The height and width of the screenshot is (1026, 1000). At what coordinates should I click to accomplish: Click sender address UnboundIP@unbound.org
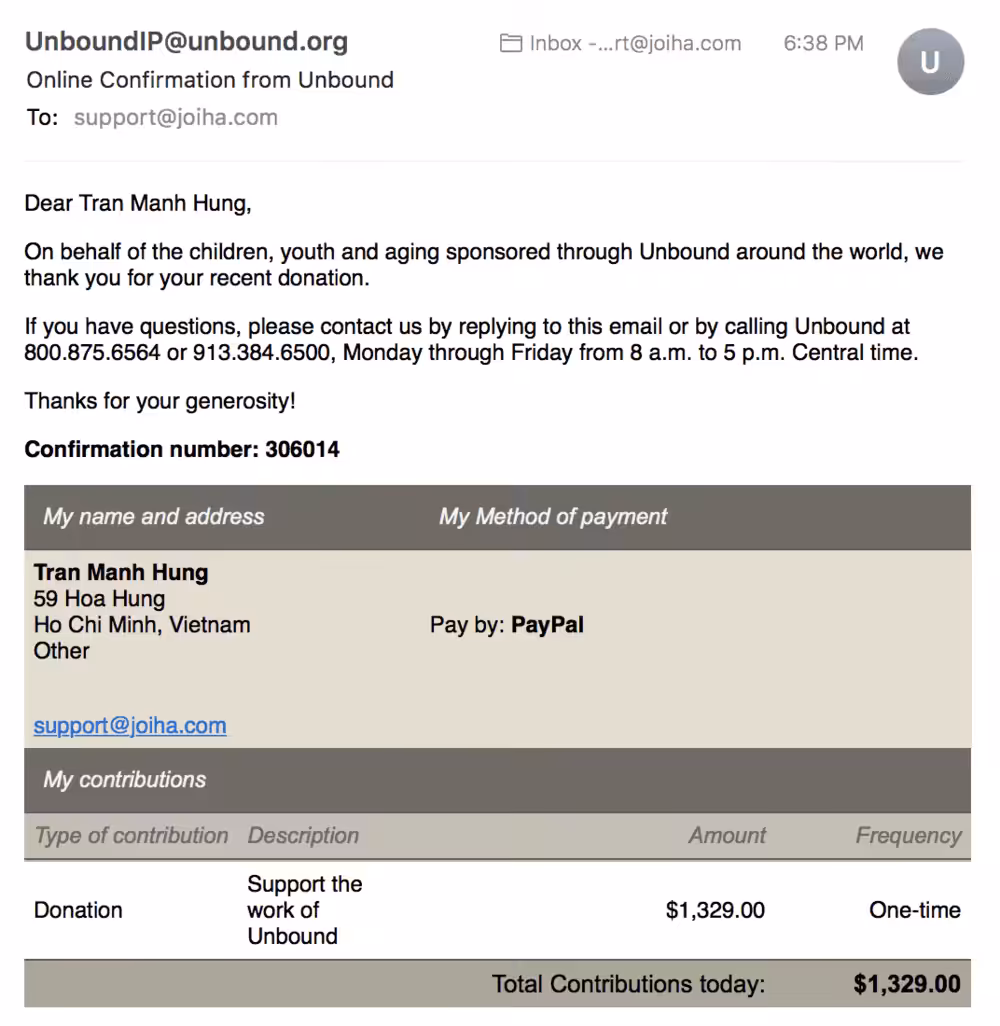[187, 41]
